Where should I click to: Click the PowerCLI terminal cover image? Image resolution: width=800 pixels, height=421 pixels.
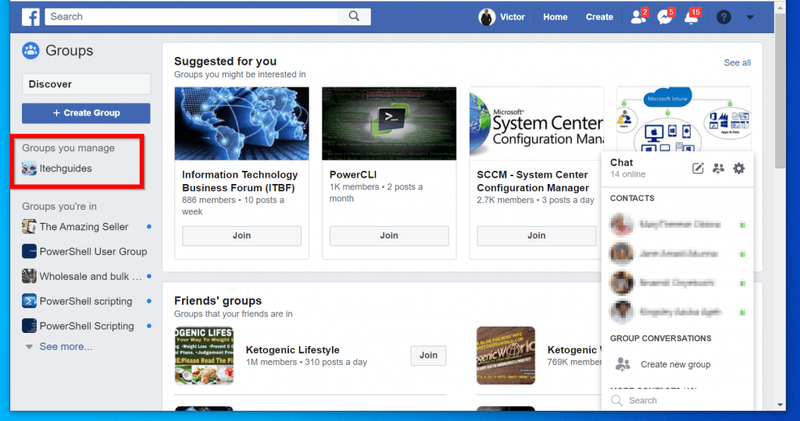(389, 123)
